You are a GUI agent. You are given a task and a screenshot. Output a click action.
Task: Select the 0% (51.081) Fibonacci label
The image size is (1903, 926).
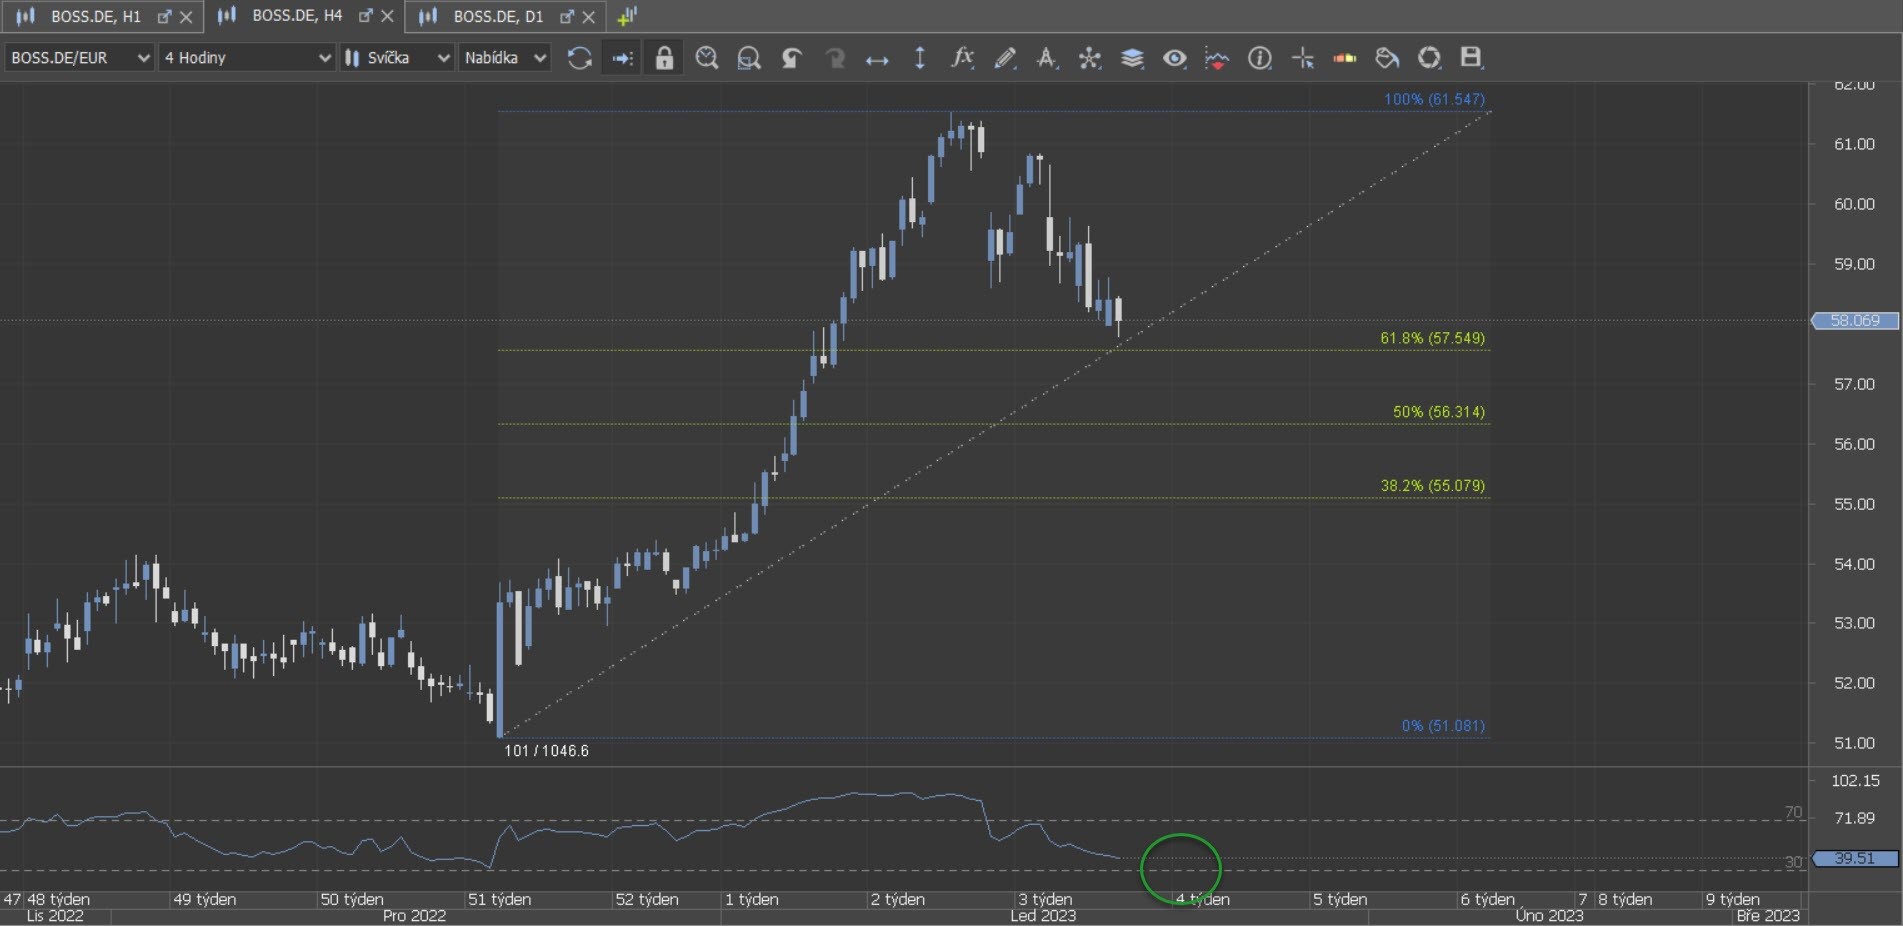coord(1443,726)
